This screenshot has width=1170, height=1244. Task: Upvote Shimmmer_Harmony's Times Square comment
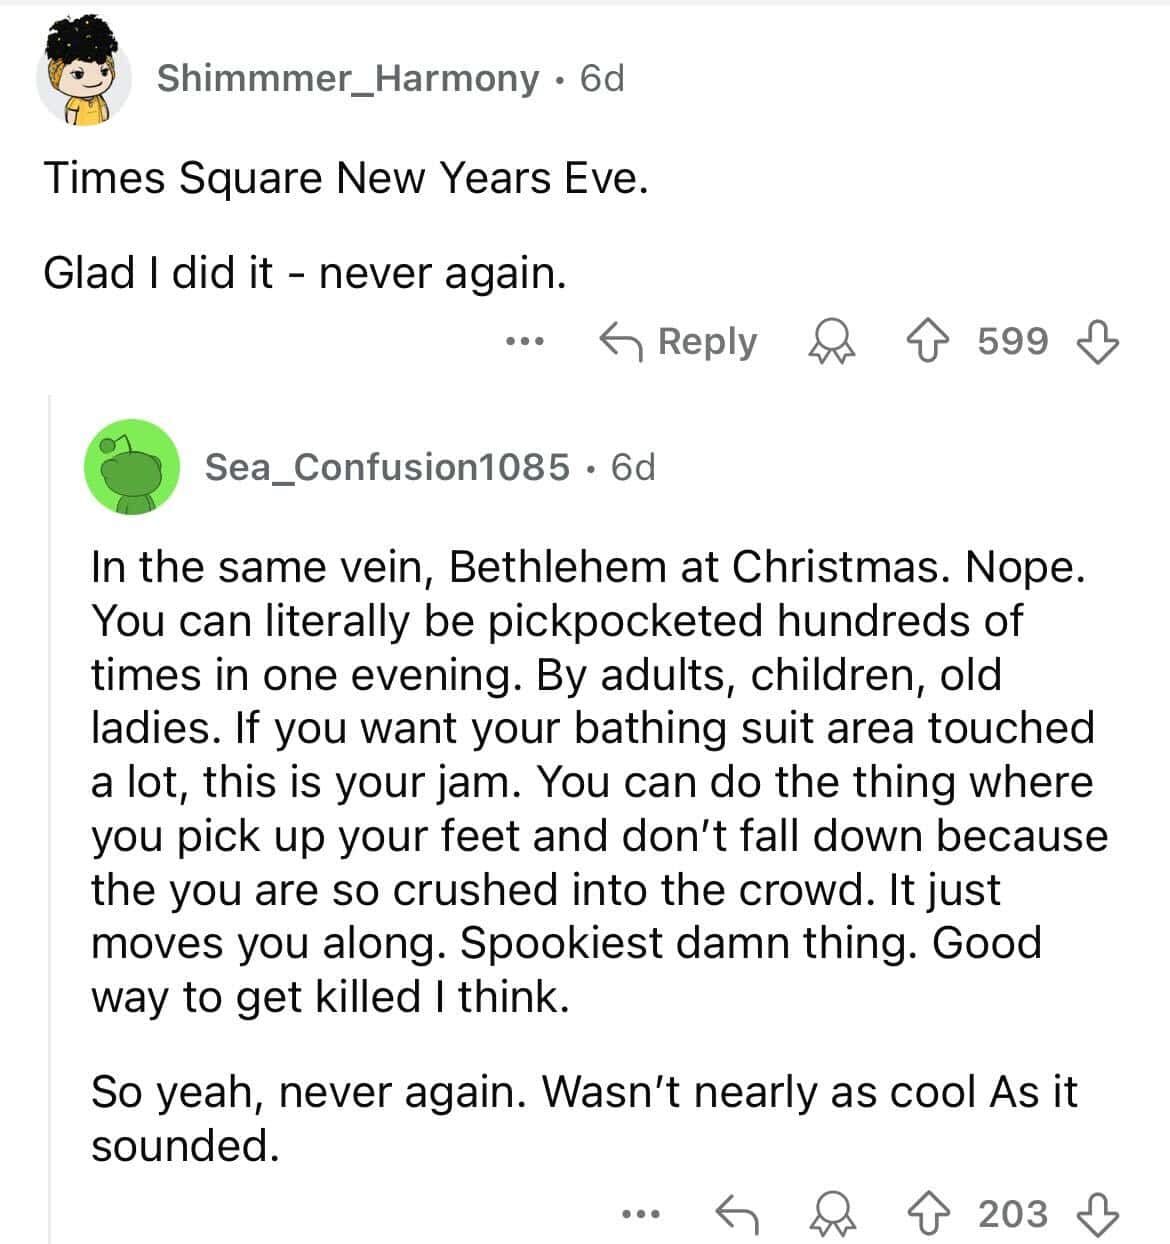point(941,342)
